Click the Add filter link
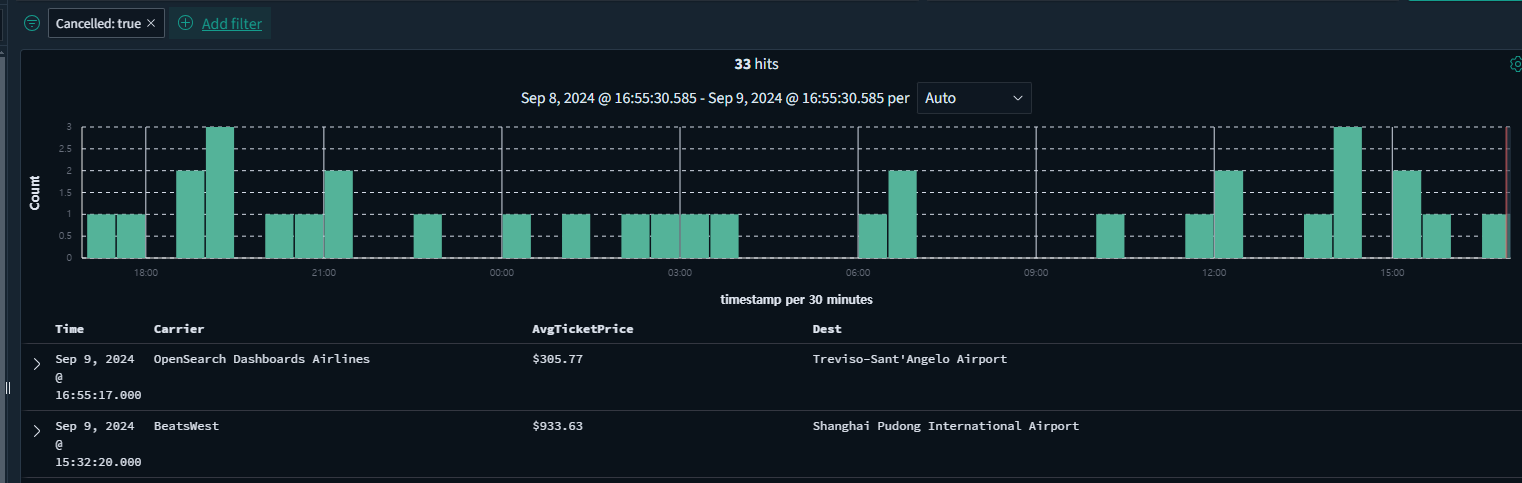The width and height of the screenshot is (1522, 483). click(x=232, y=24)
